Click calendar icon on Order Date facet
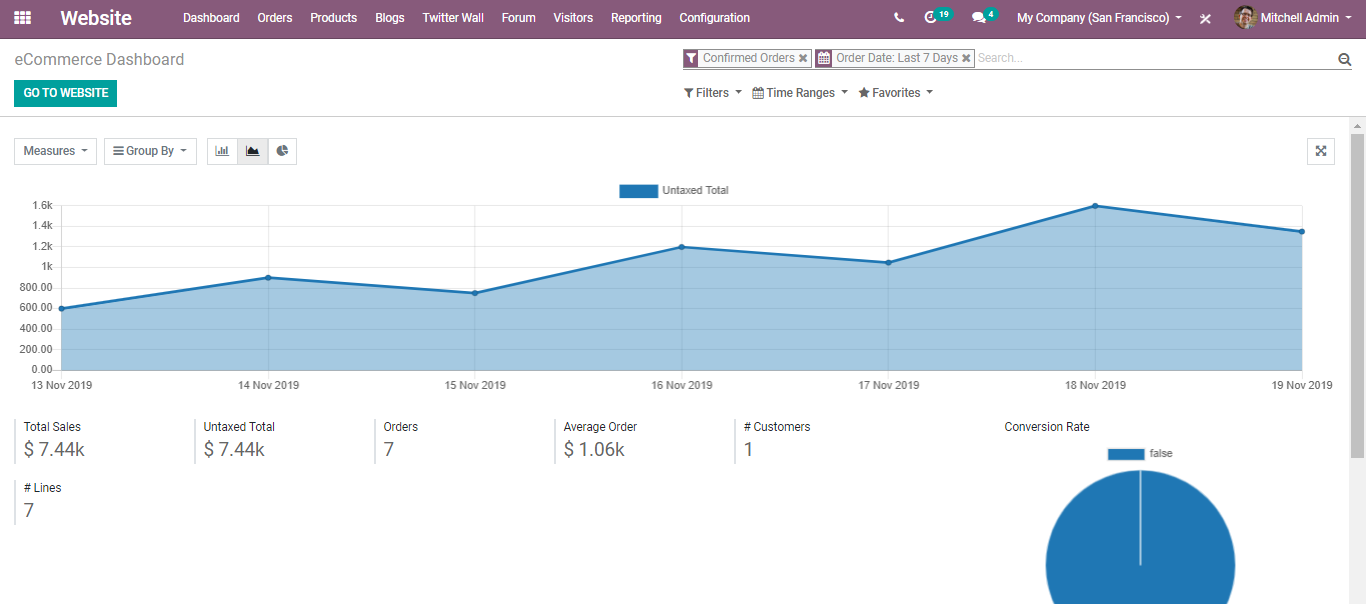The width and height of the screenshot is (1366, 604). coord(823,58)
